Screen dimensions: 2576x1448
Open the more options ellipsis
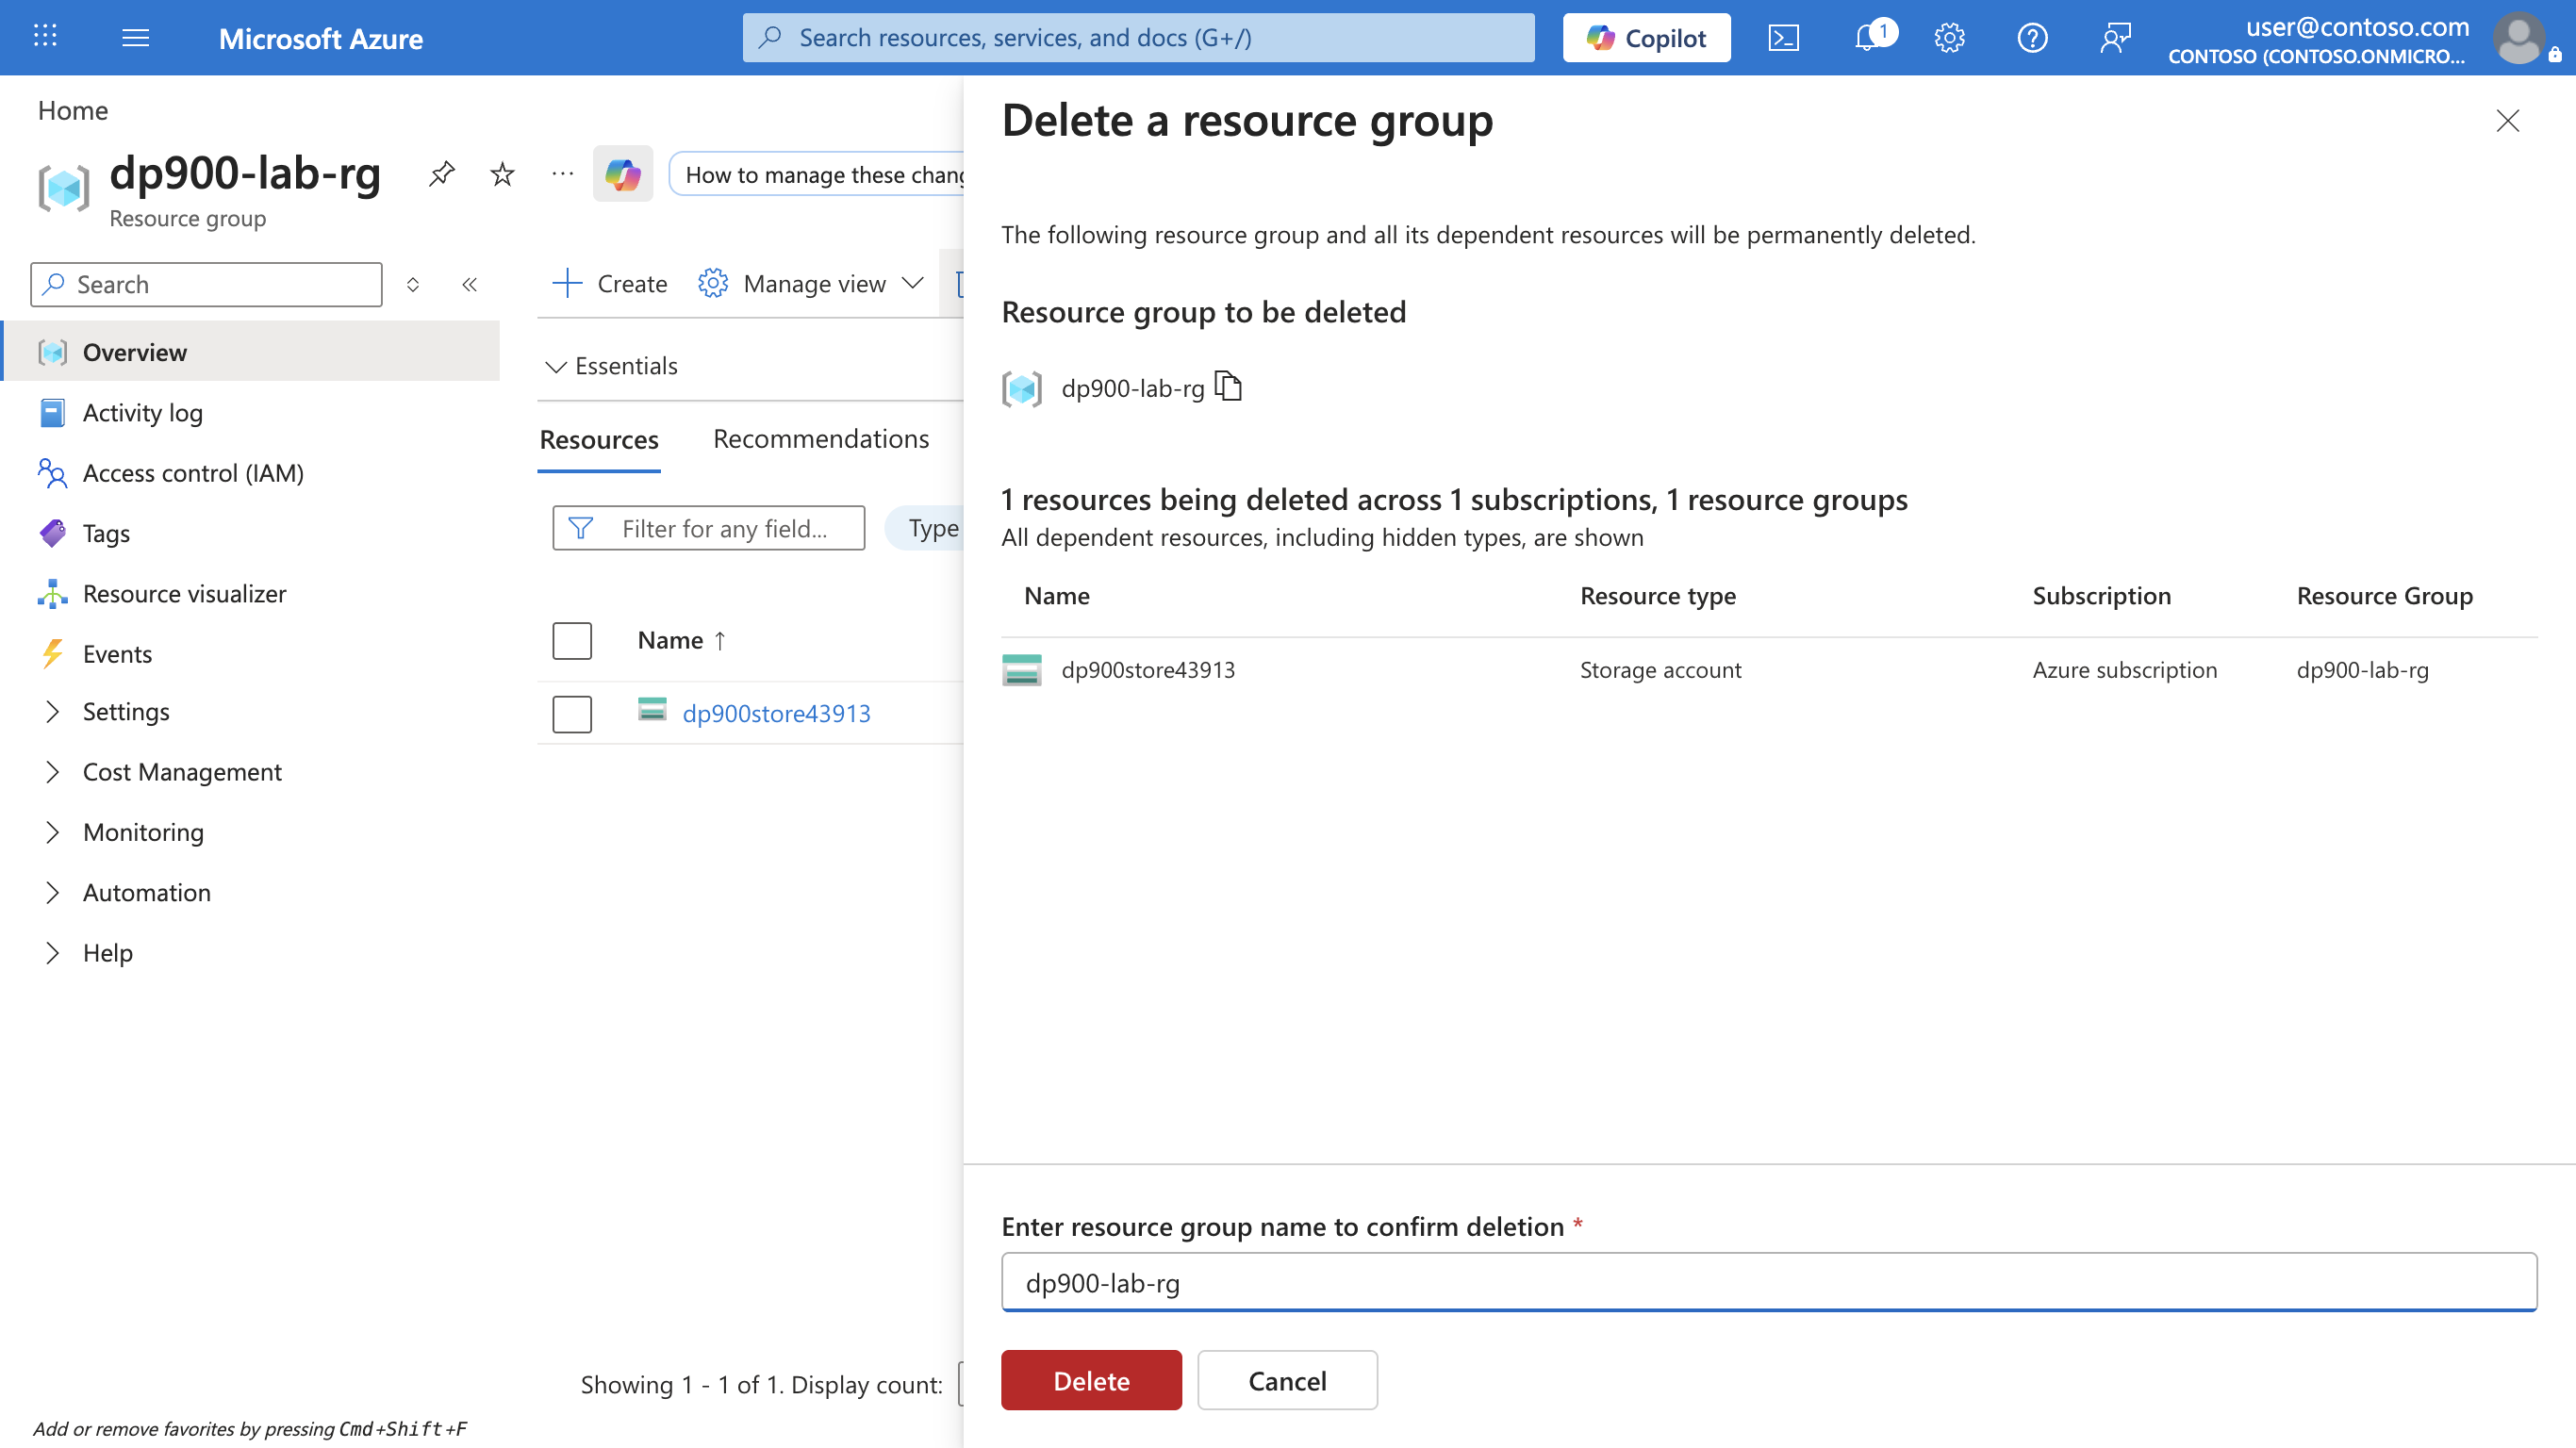click(x=563, y=174)
